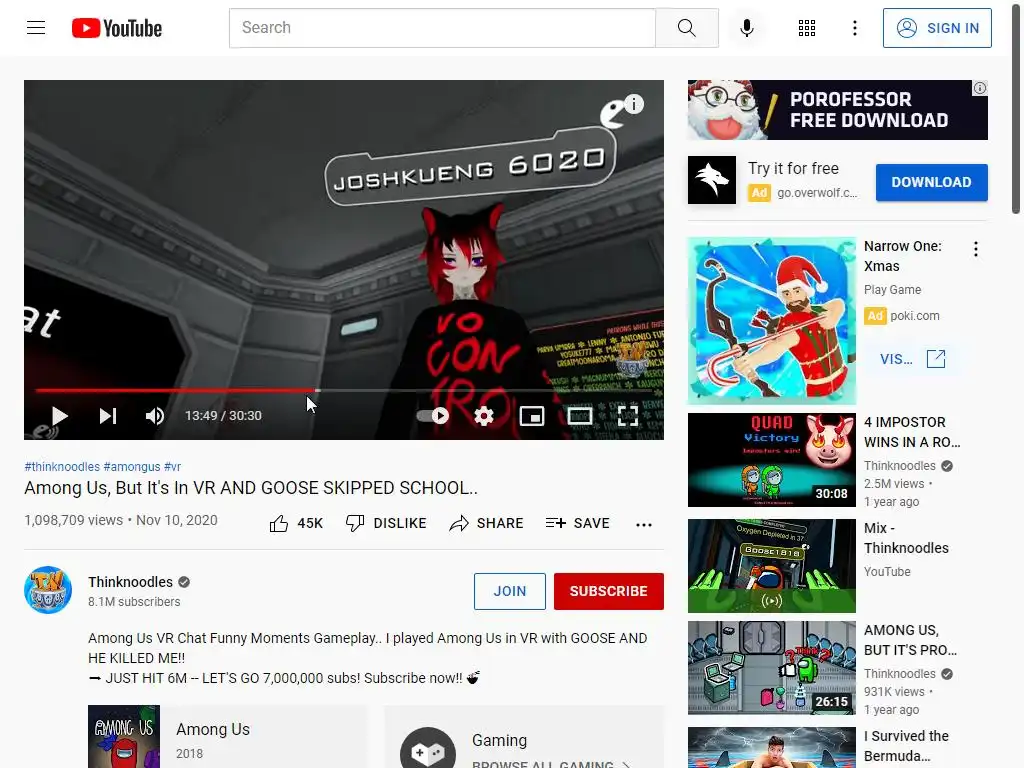Open the 4 IMPOSTOR WINS video title
This screenshot has width=1024, height=768.
click(x=912, y=432)
